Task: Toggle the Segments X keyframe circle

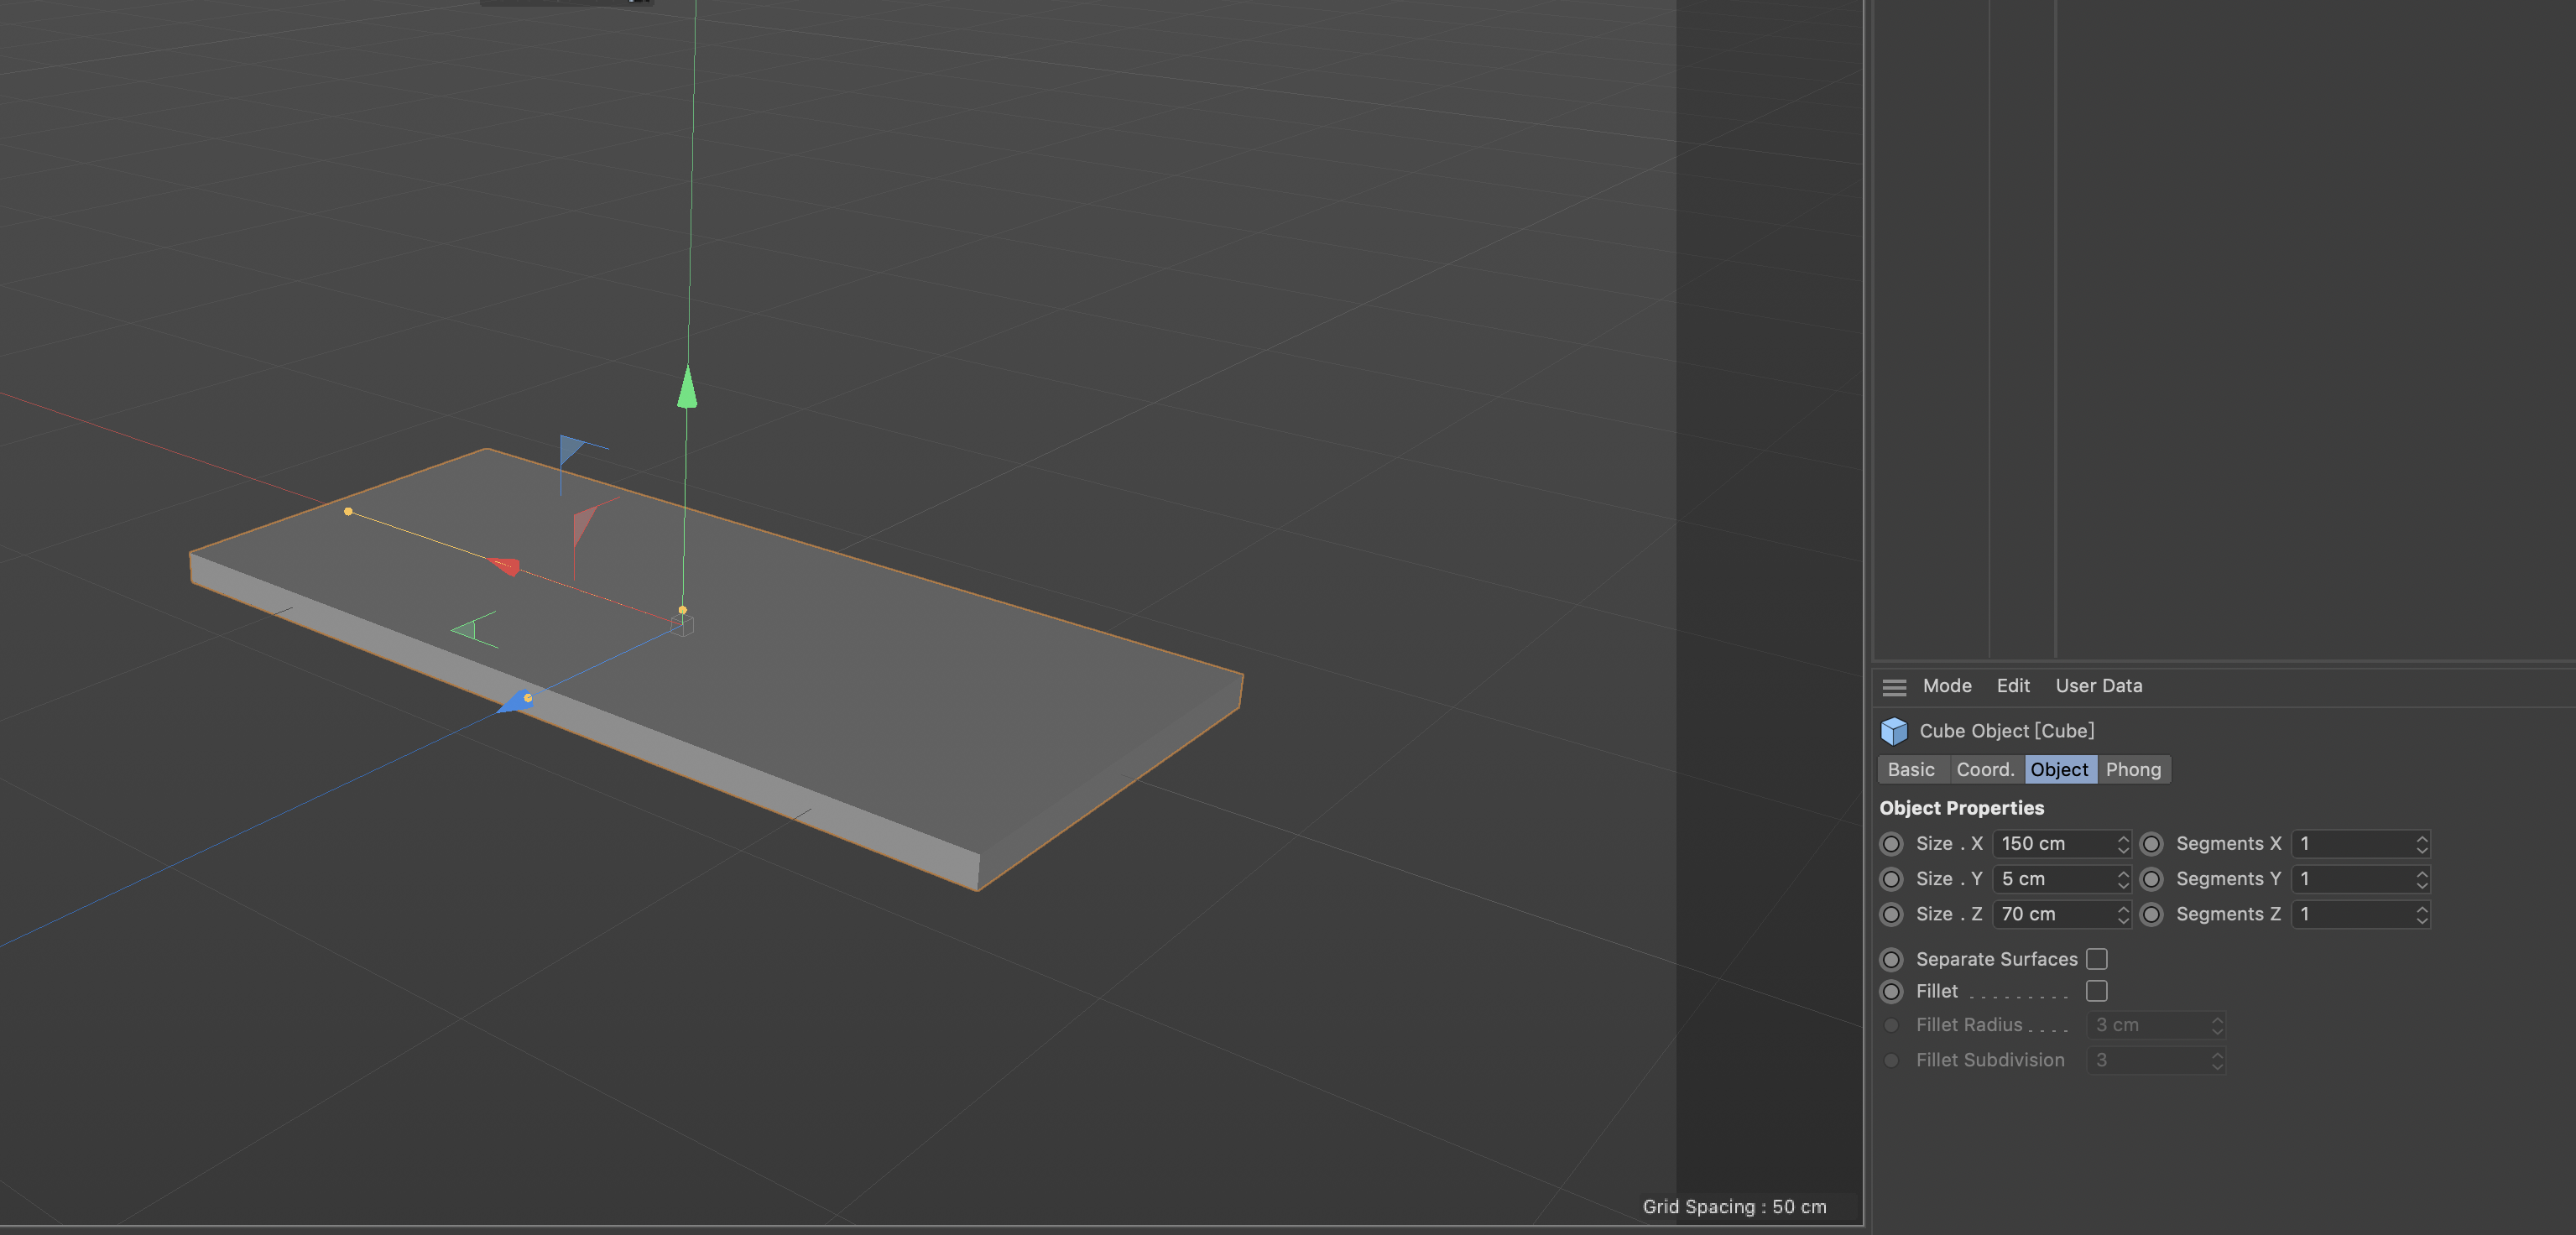Action: (x=2151, y=844)
